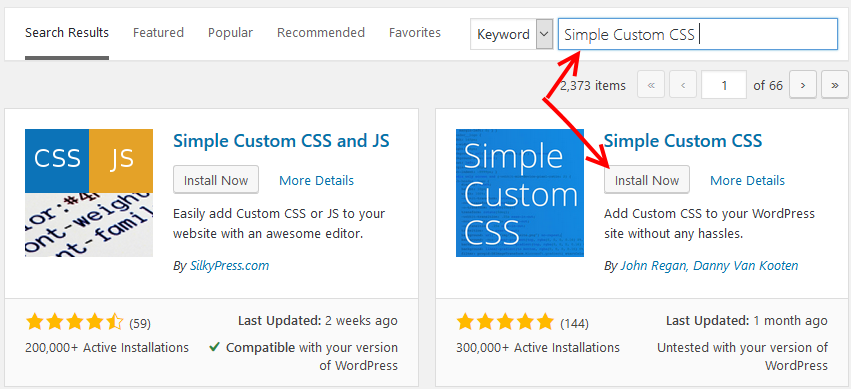Open the Search Results tab

click(x=67, y=33)
